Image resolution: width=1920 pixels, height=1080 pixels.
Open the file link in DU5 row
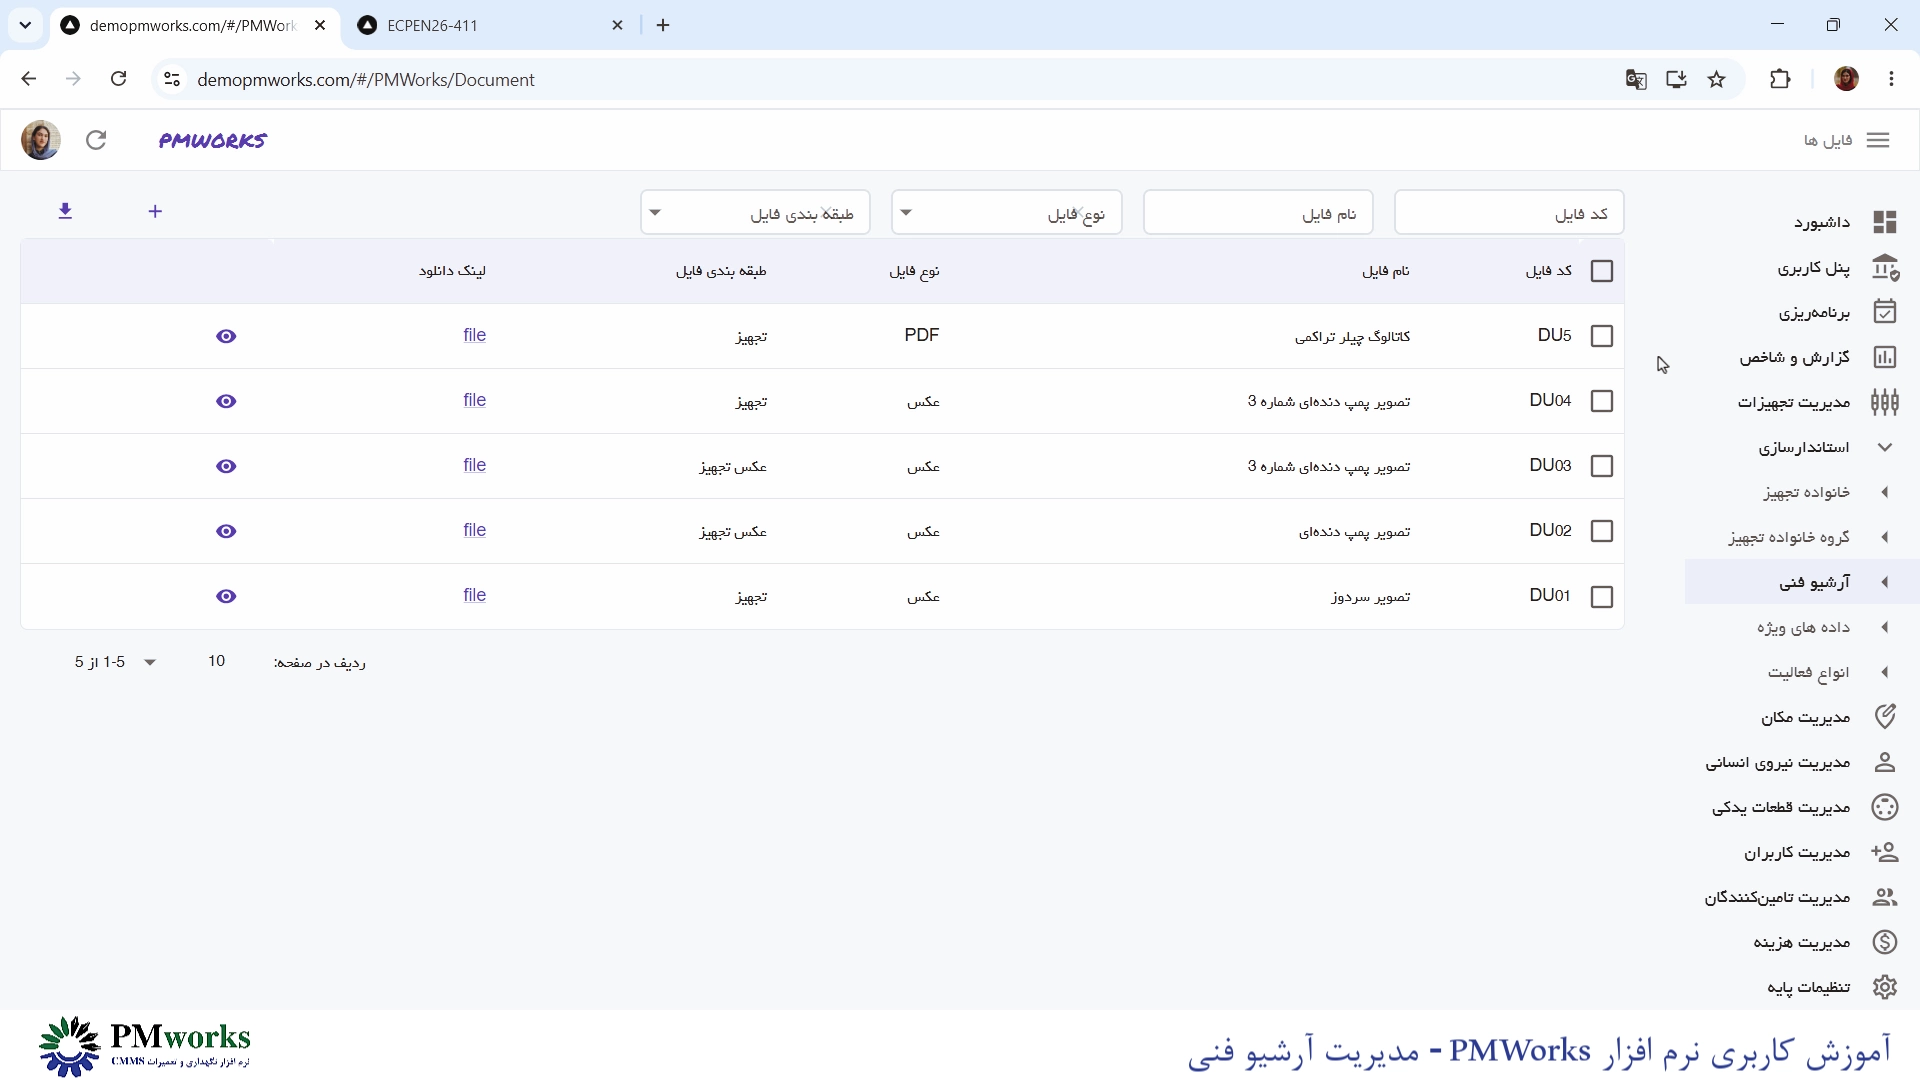tap(475, 335)
